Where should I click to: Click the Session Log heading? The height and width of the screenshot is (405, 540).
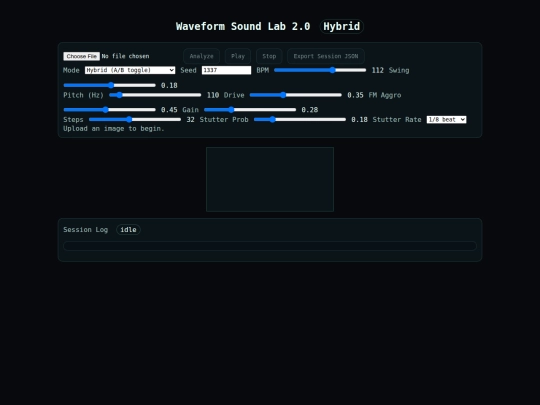pyautogui.click(x=85, y=230)
